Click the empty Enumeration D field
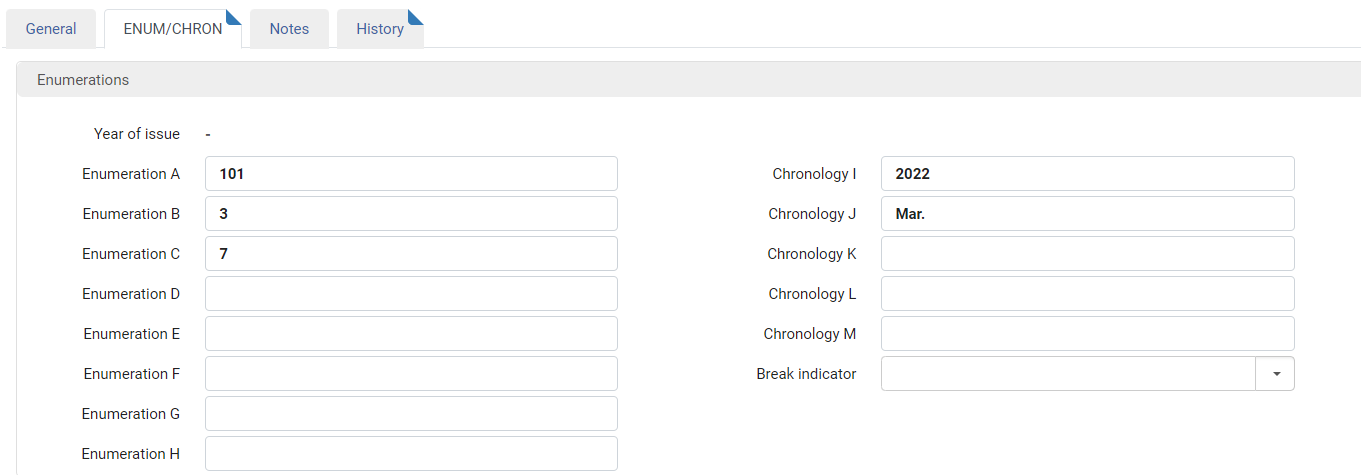This screenshot has width=1361, height=475. (x=411, y=294)
